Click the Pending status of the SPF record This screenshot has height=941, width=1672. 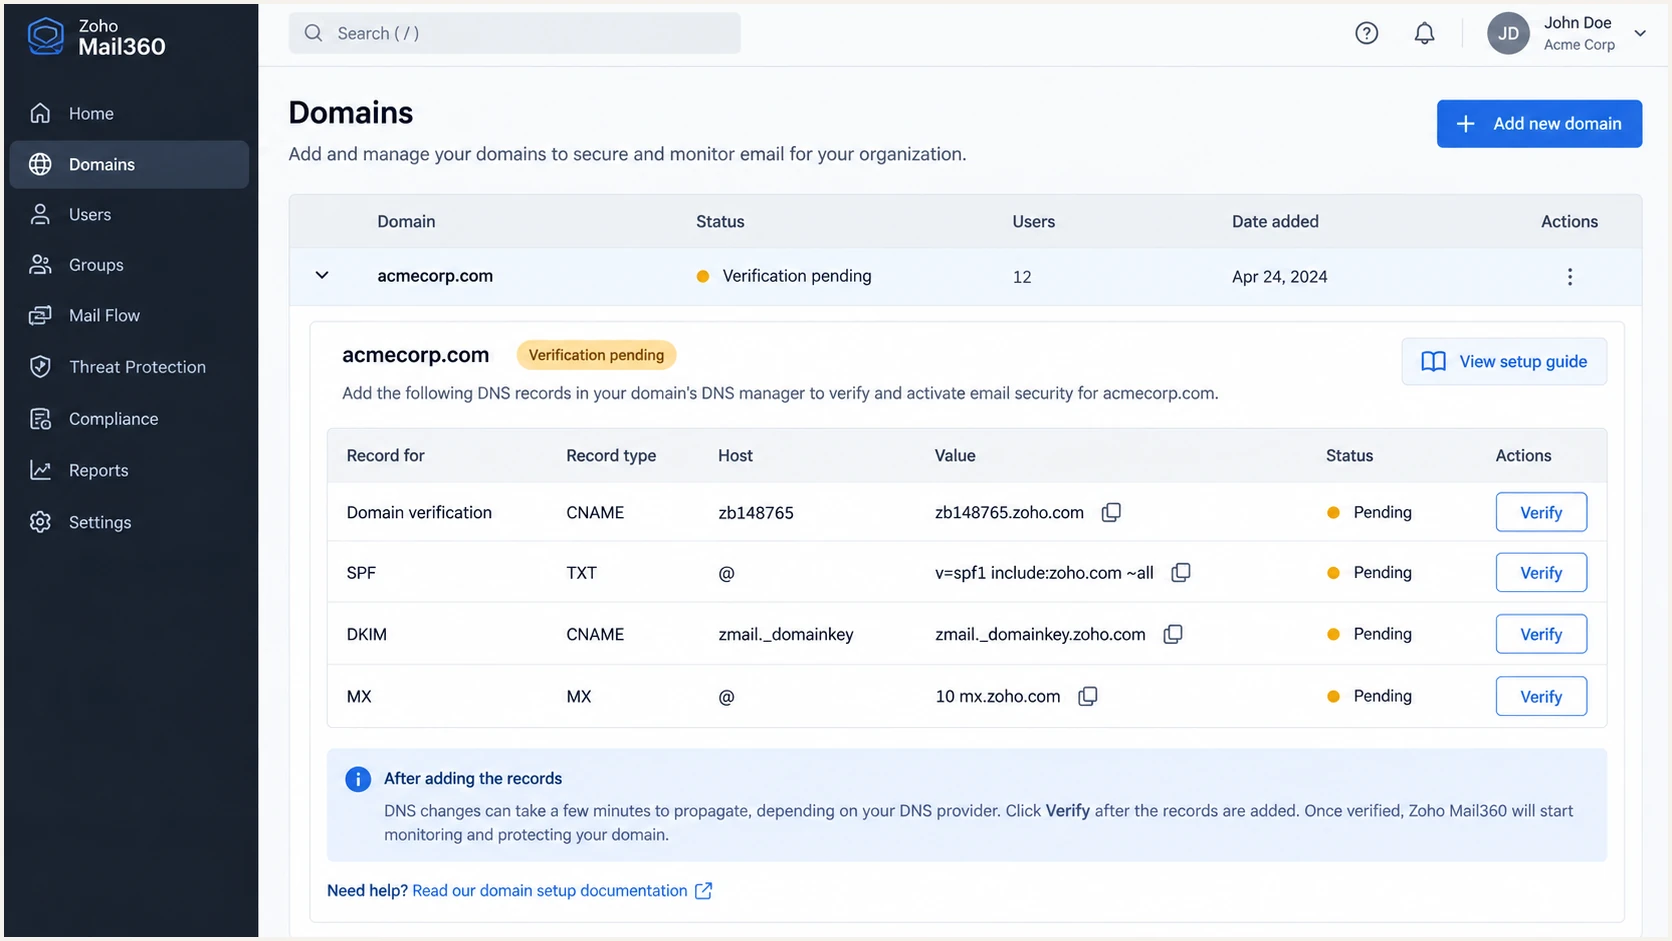tap(1369, 572)
